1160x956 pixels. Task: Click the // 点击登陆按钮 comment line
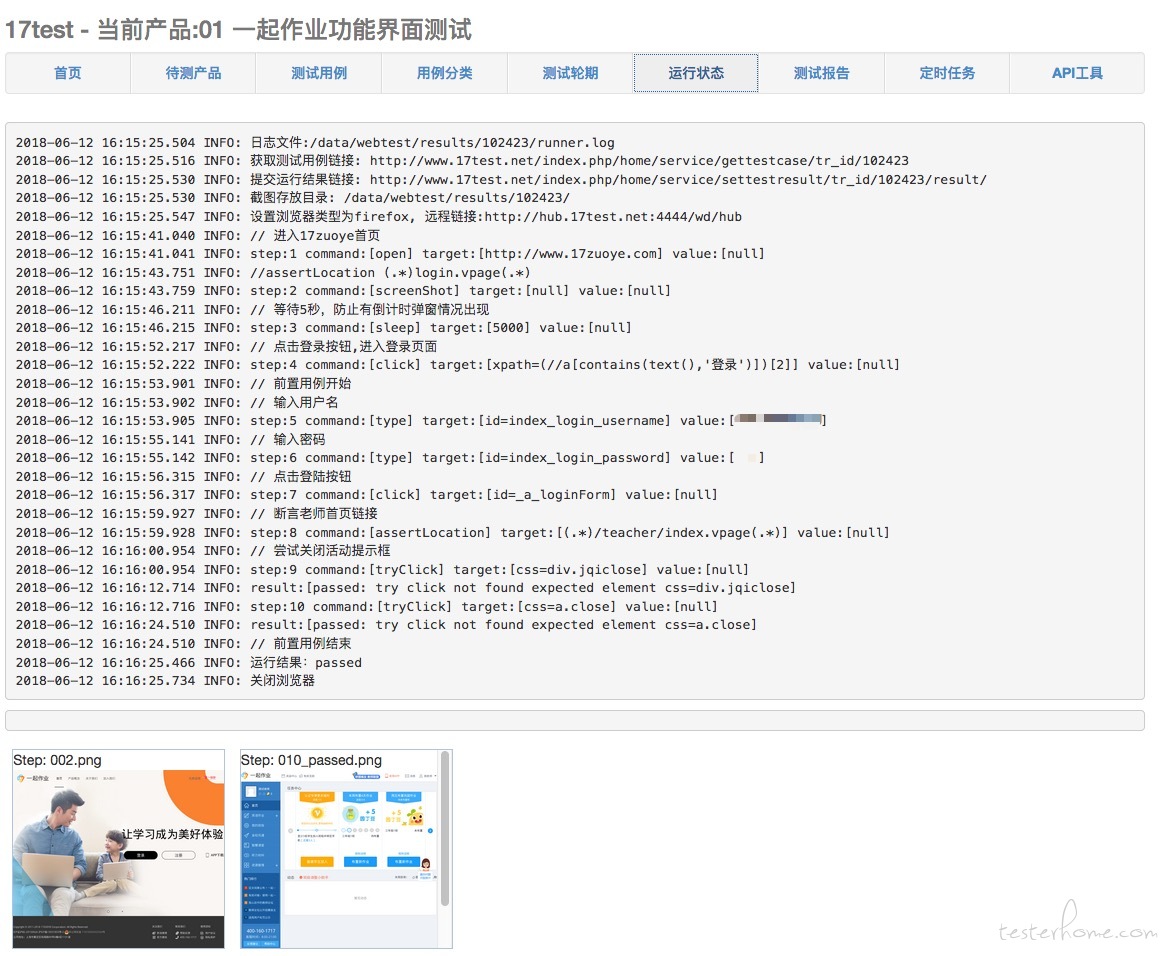coord(183,477)
